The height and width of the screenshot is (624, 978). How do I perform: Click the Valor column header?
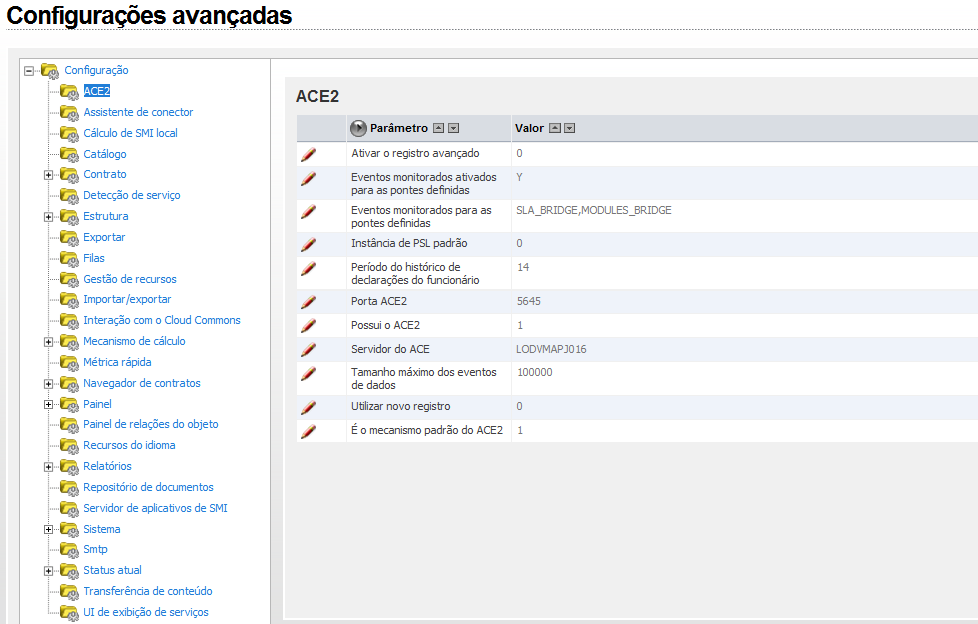pos(530,128)
